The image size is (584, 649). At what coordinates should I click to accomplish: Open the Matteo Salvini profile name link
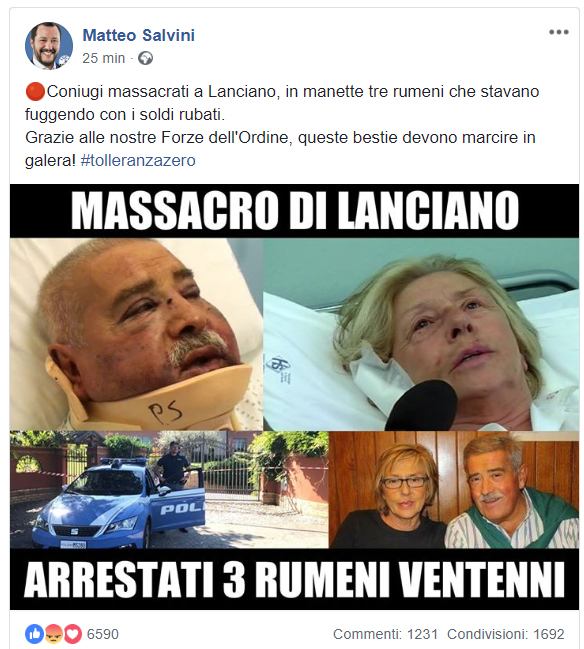[139, 36]
